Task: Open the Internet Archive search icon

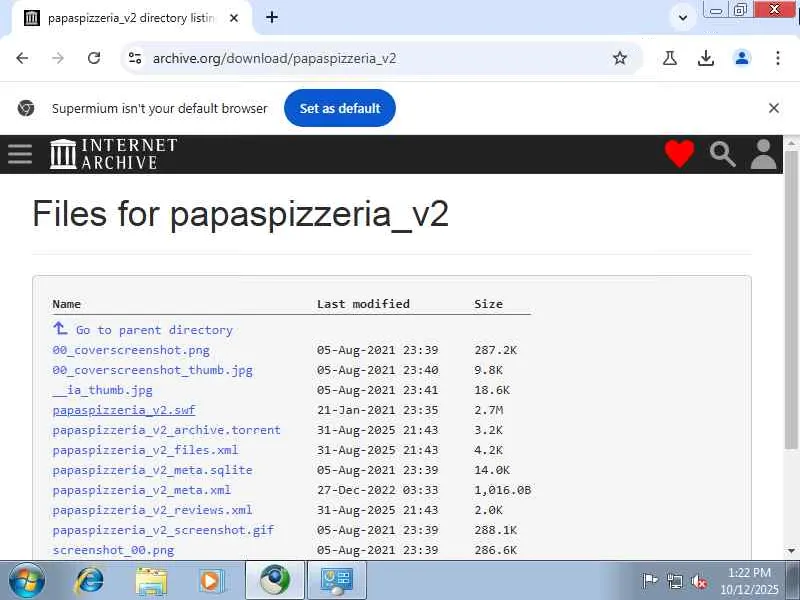Action: (x=722, y=154)
